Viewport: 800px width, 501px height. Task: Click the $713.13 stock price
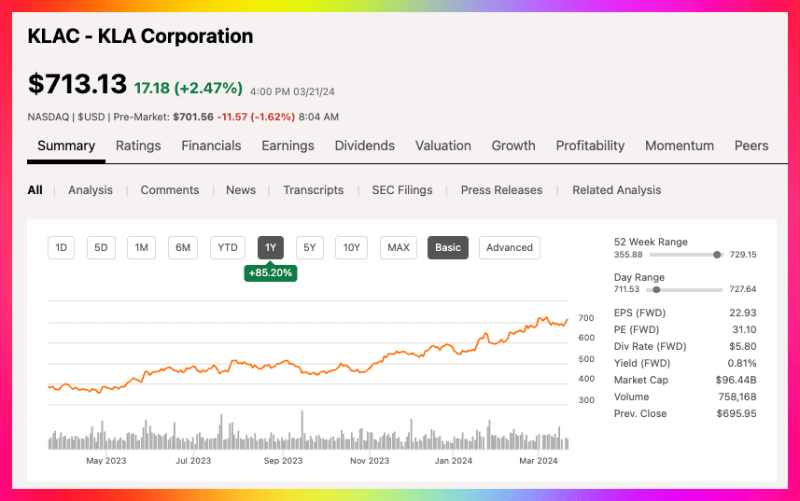point(77,84)
